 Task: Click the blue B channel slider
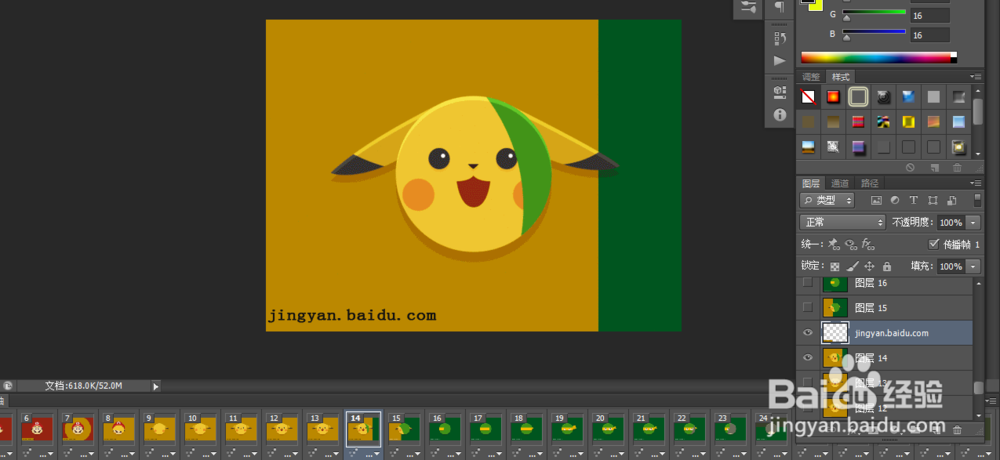874,31
